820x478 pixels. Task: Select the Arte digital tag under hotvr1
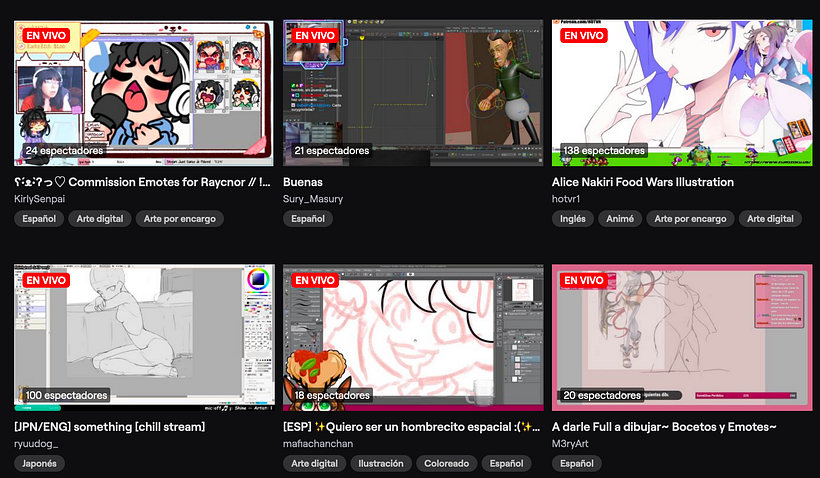pos(770,219)
